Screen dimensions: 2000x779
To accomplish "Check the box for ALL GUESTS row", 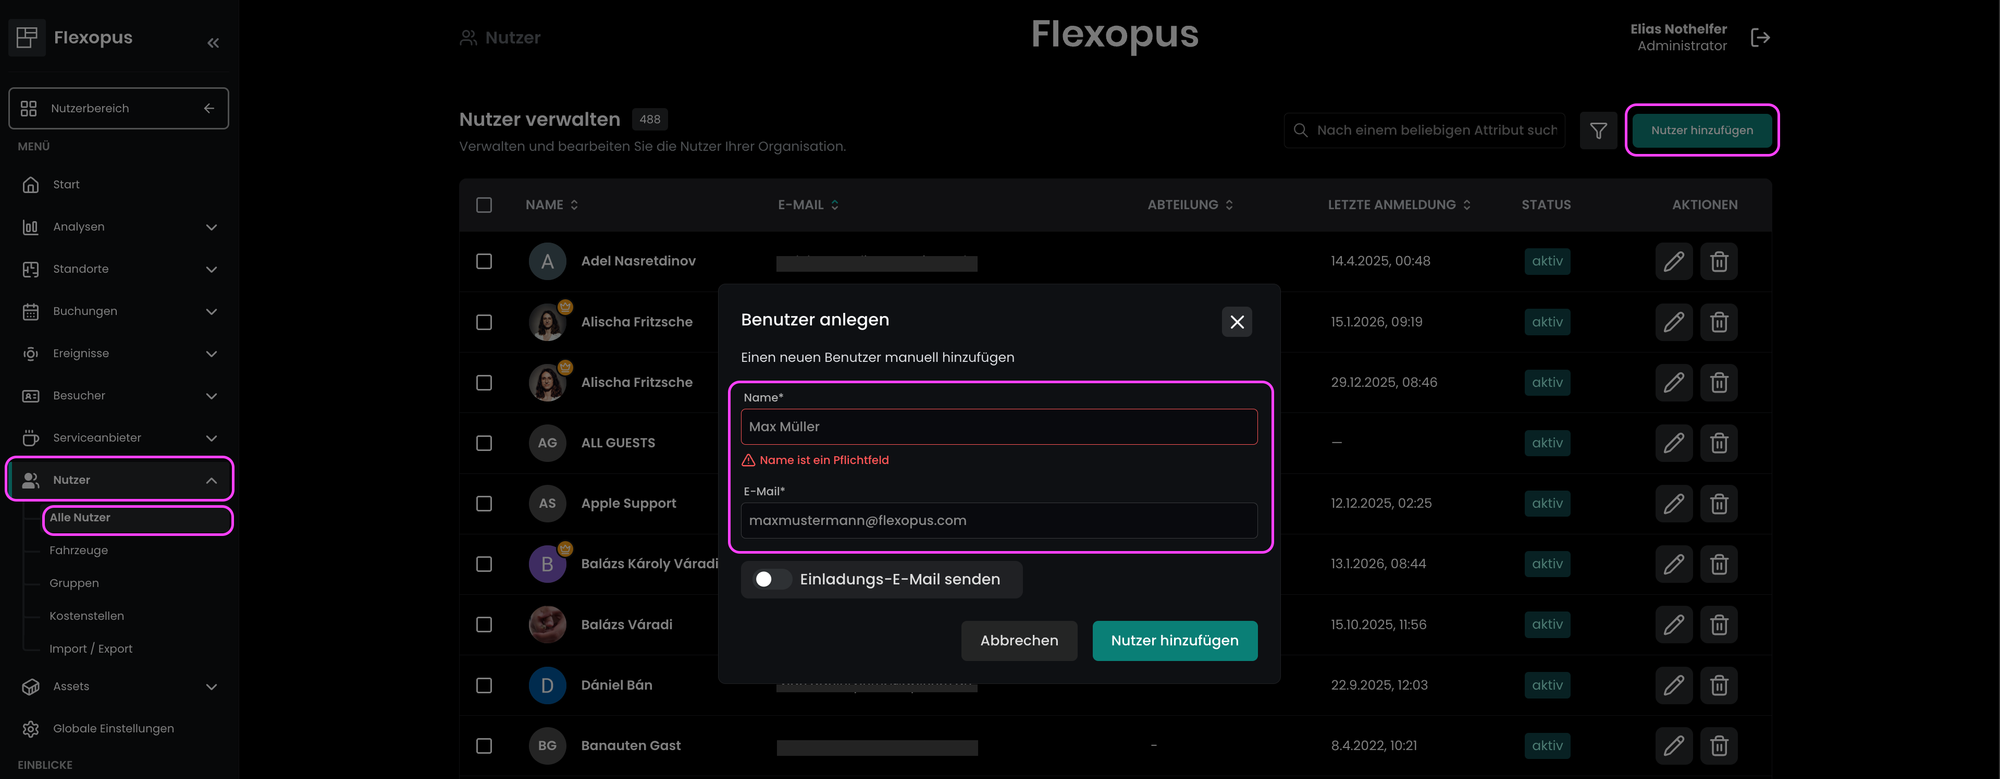I will (484, 443).
